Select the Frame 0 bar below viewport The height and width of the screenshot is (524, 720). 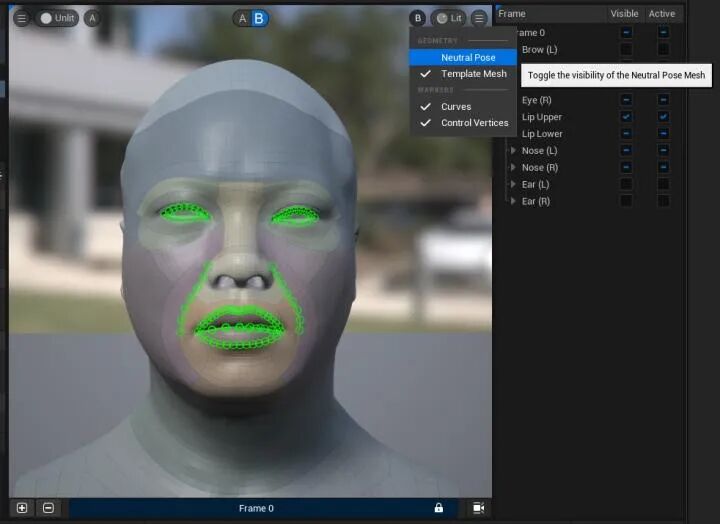[264, 508]
